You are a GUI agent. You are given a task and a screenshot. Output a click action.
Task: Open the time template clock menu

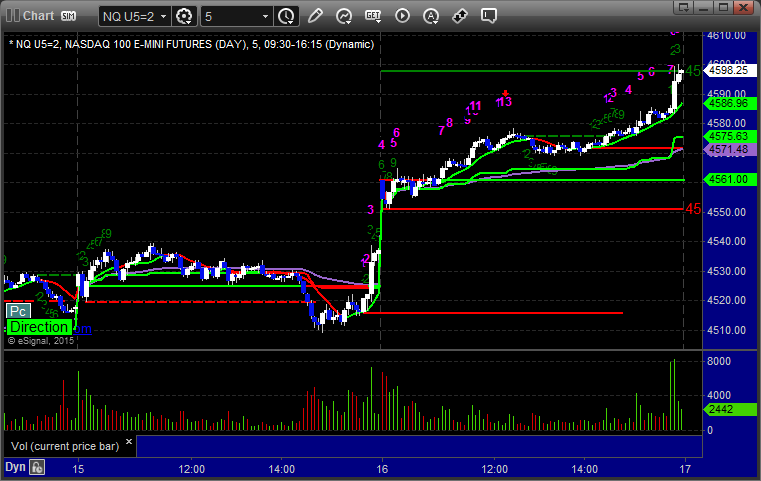pyautogui.click(x=286, y=17)
